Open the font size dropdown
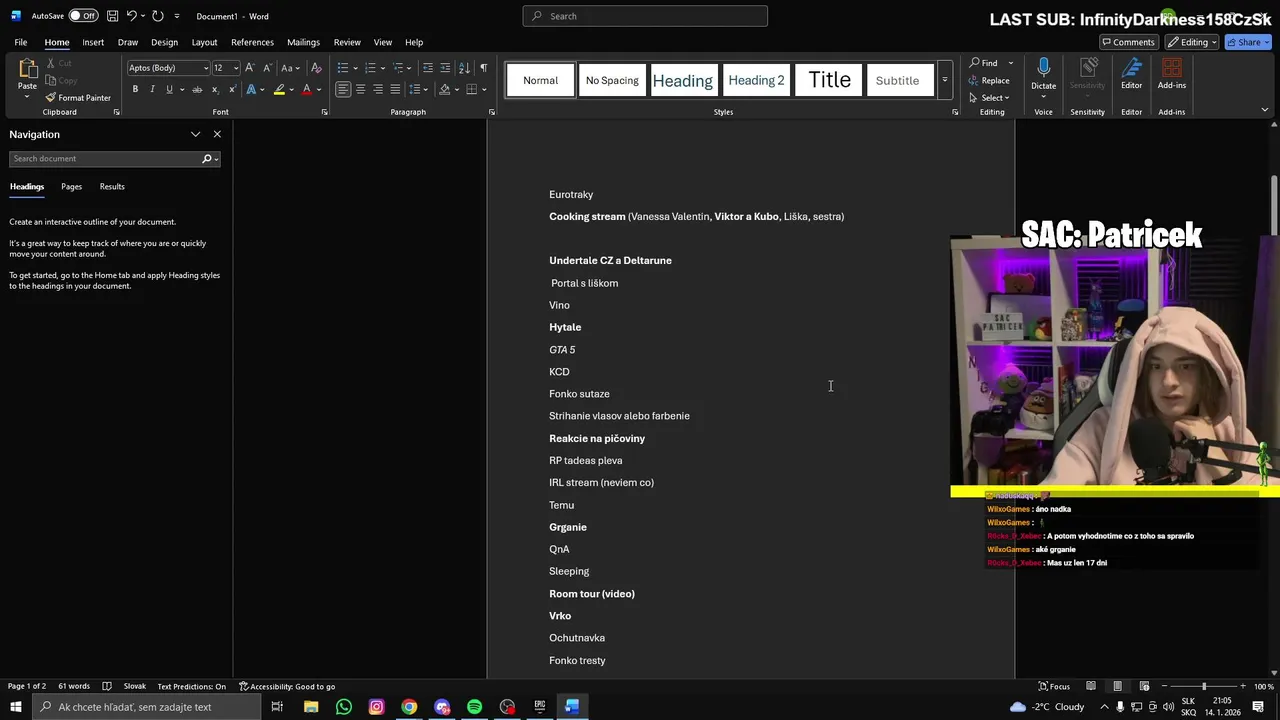This screenshot has width=1280, height=720. pos(236,68)
